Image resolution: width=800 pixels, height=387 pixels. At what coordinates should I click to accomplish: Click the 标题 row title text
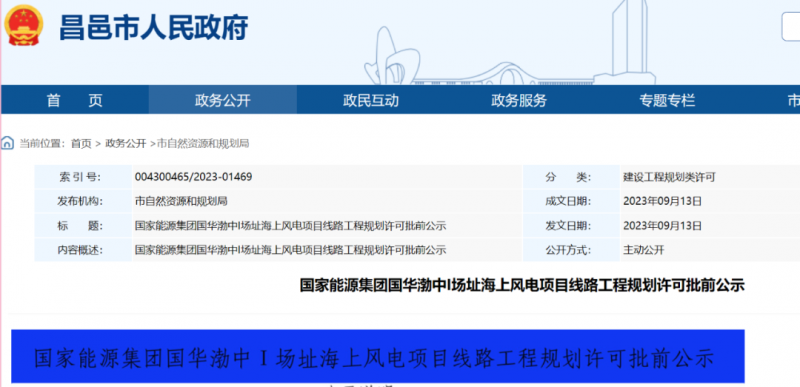pyautogui.click(x=290, y=226)
